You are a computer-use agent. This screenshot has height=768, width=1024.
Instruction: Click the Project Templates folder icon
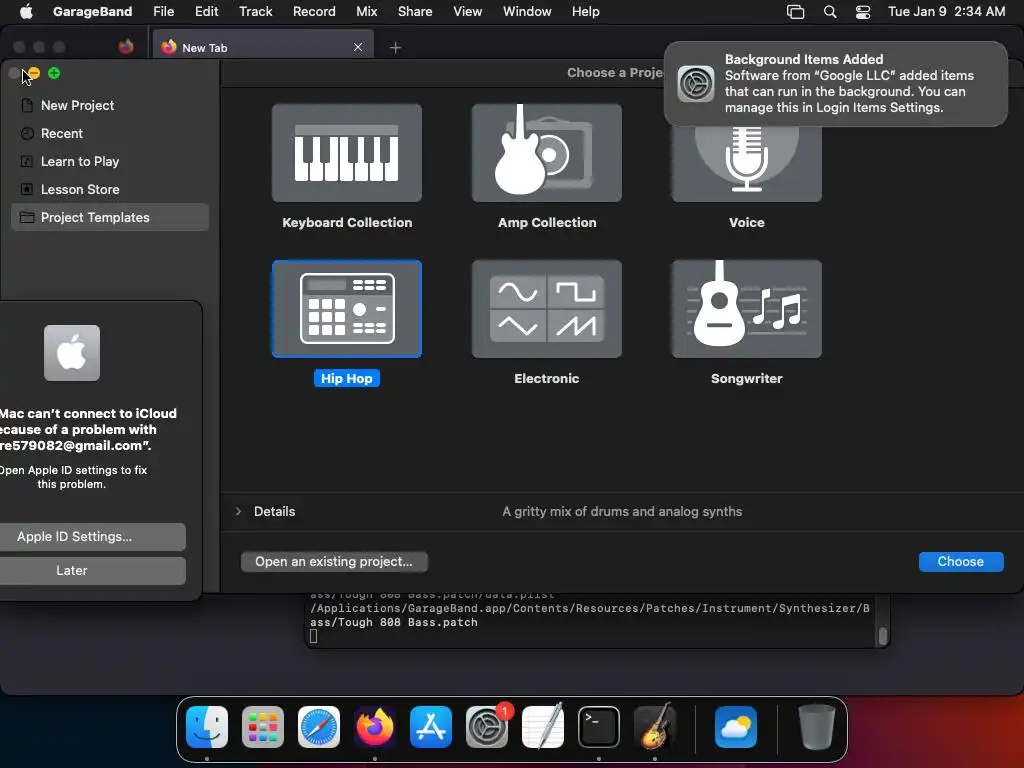[27, 217]
